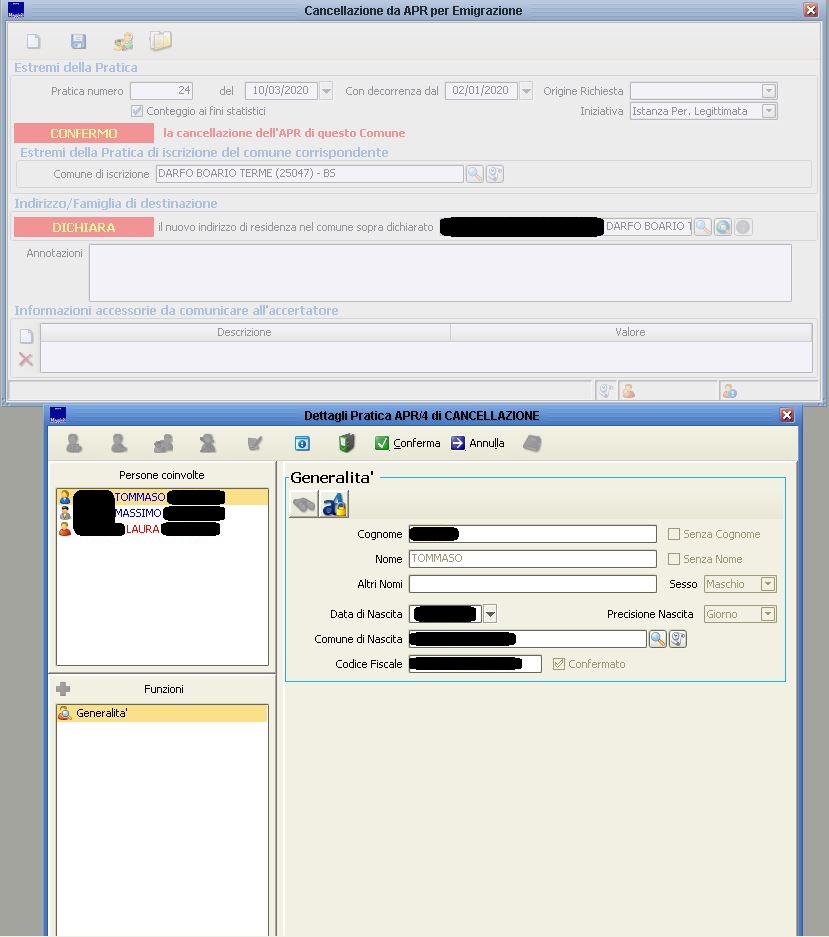
Task: Toggle Conteggio ai fini statistici checkbox
Action: click(137, 111)
